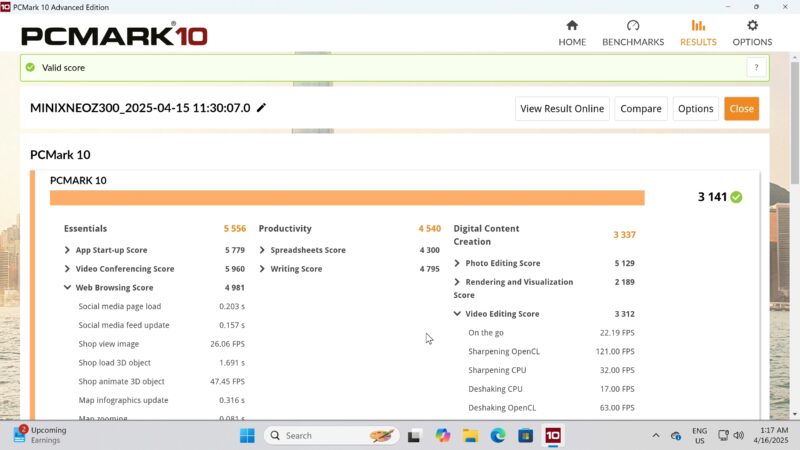Open the HOME tab
Viewport: 800px width, 450px height.
click(x=572, y=33)
